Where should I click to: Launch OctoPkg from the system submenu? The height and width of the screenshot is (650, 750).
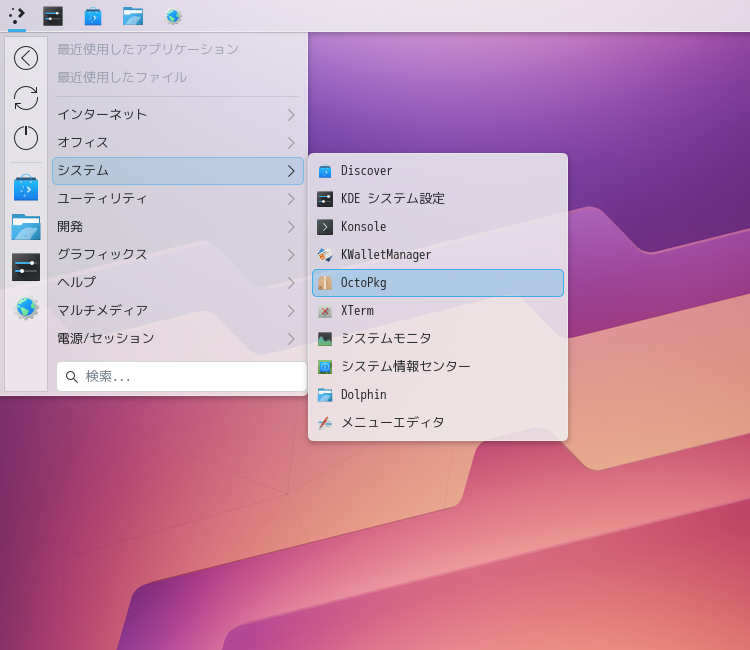[437, 283]
